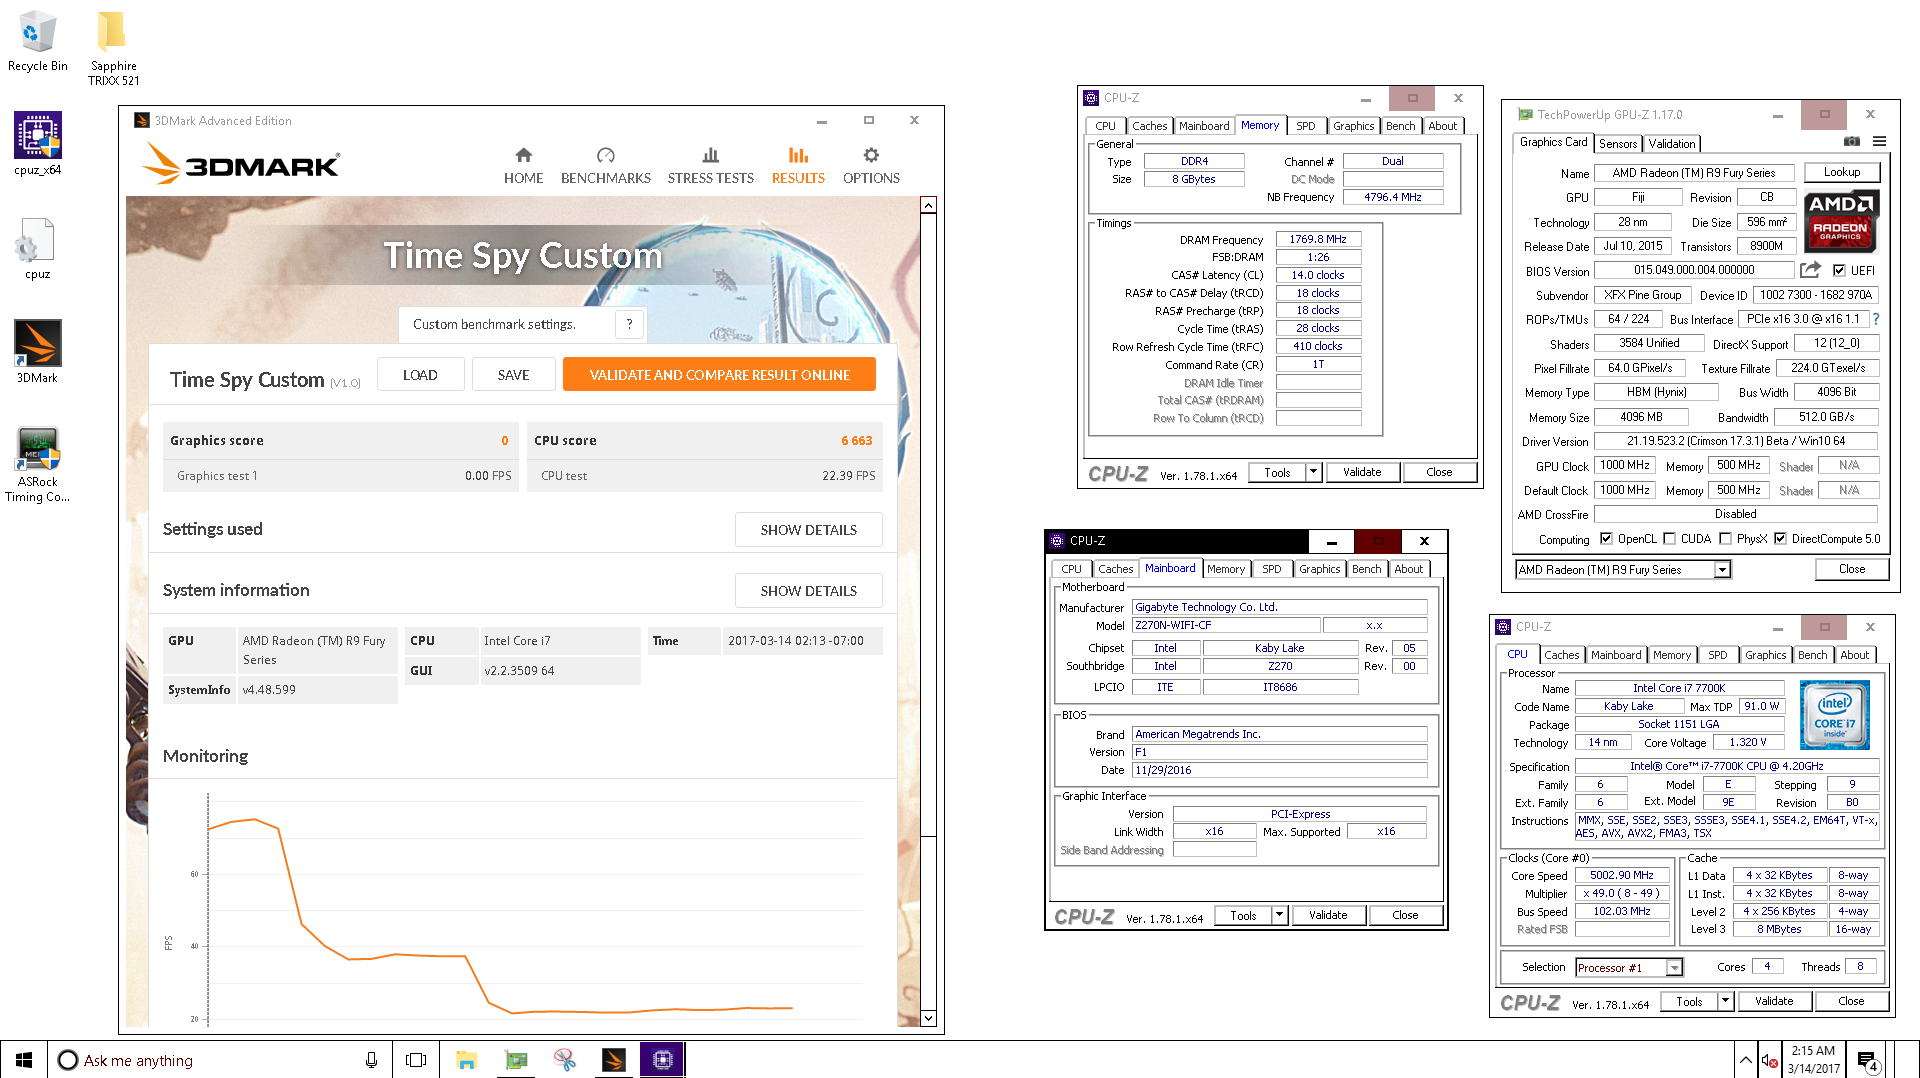Viewport: 1920px width, 1078px height.
Task: Open the cpuz config file icon on the desktop
Action: 38,248
